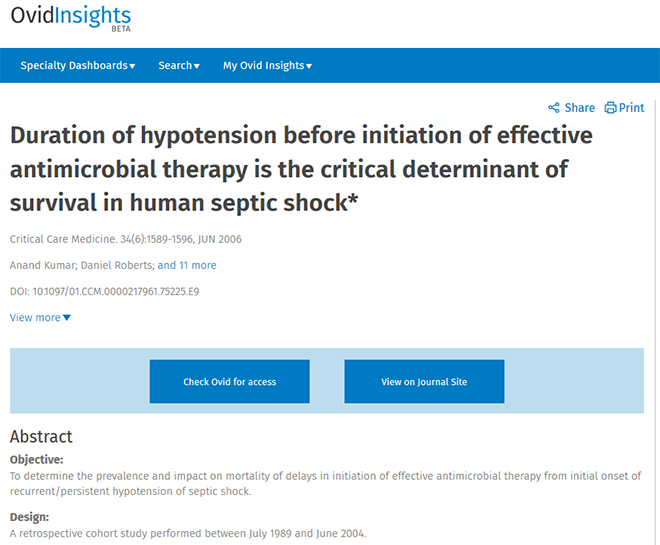This screenshot has height=545, width=660.
Task: Click the OvidInsights logo
Action: coord(71,18)
